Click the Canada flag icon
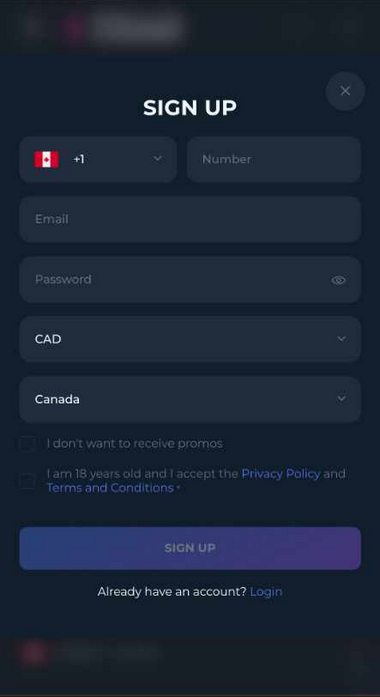380x697 pixels. 46,159
